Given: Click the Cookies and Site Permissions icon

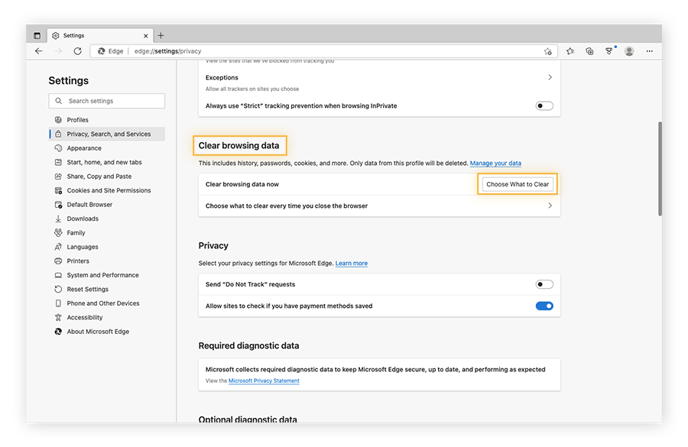Looking at the screenshot, I should [58, 190].
